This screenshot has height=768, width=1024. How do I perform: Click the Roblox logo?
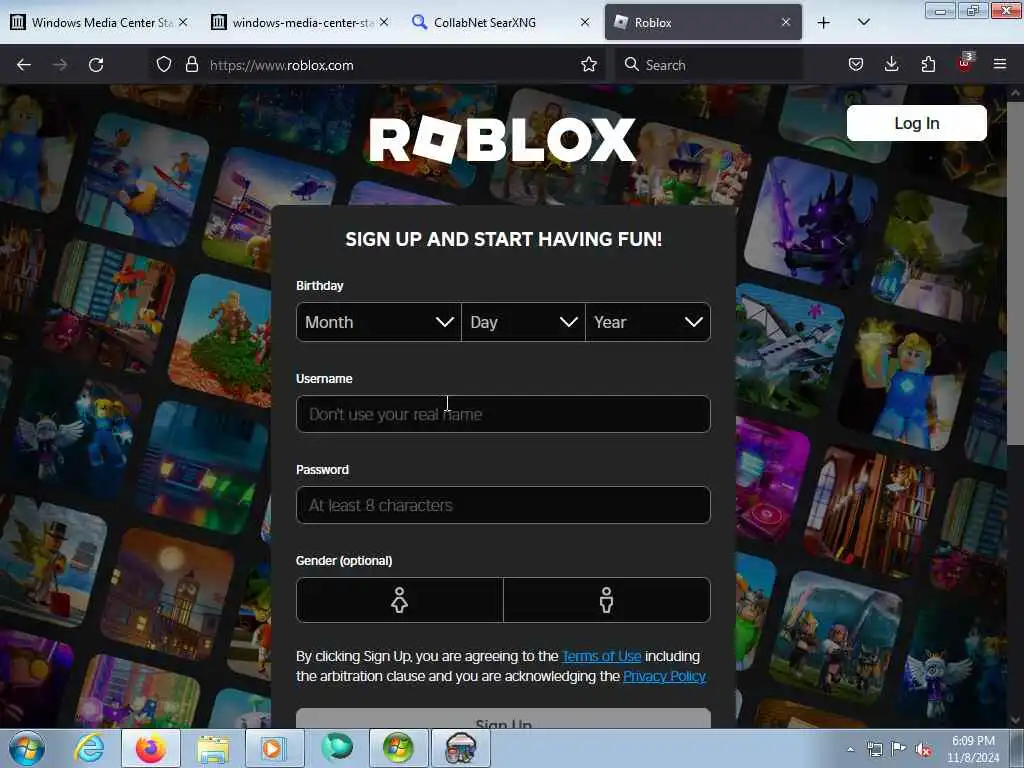pyautogui.click(x=502, y=139)
